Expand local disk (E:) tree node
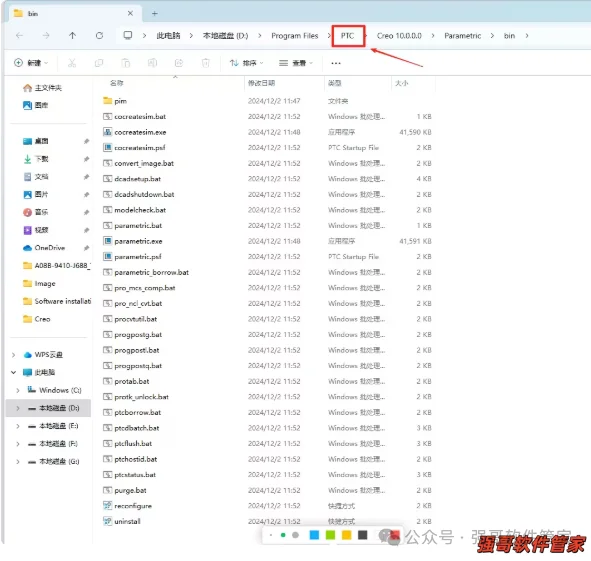 pos(18,426)
